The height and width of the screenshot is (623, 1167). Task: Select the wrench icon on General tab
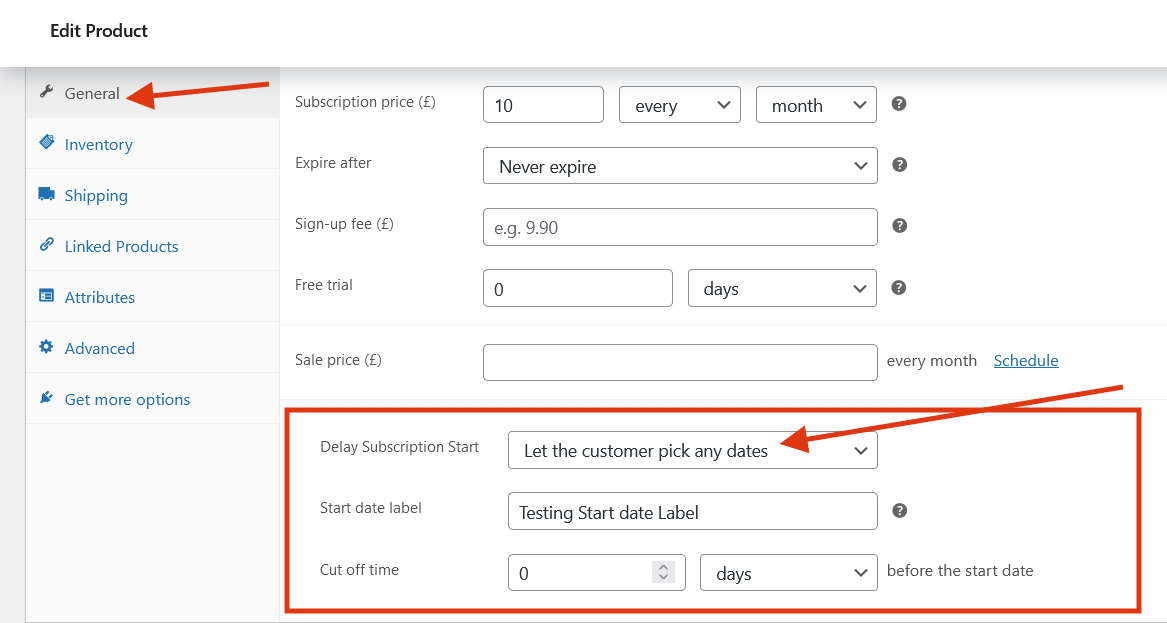46,93
